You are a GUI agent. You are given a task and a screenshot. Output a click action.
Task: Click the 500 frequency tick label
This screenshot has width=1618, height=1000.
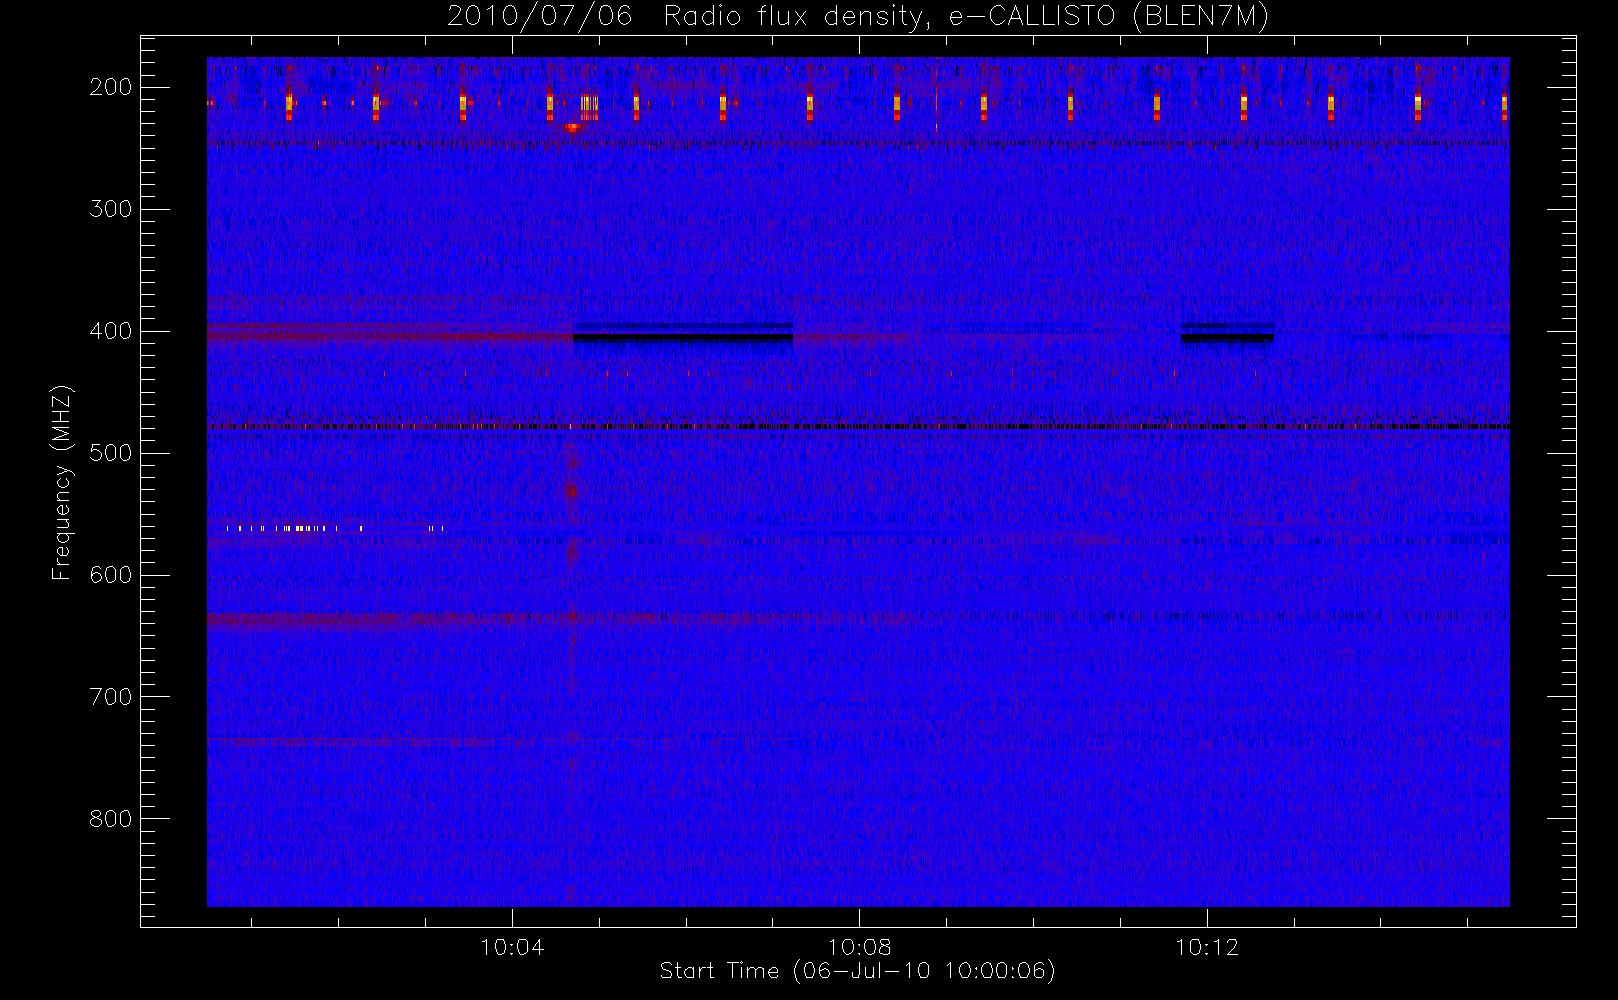[x=111, y=453]
